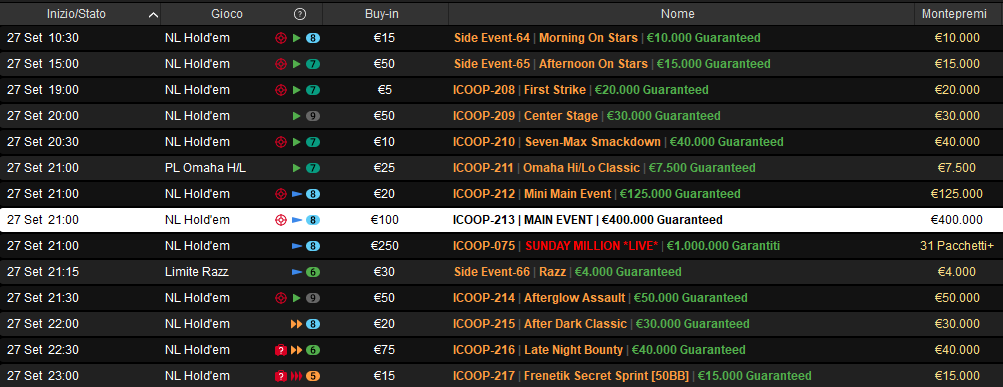Click the blue flag icon on Razz row
1003x387 pixels.
pyautogui.click(x=297, y=272)
